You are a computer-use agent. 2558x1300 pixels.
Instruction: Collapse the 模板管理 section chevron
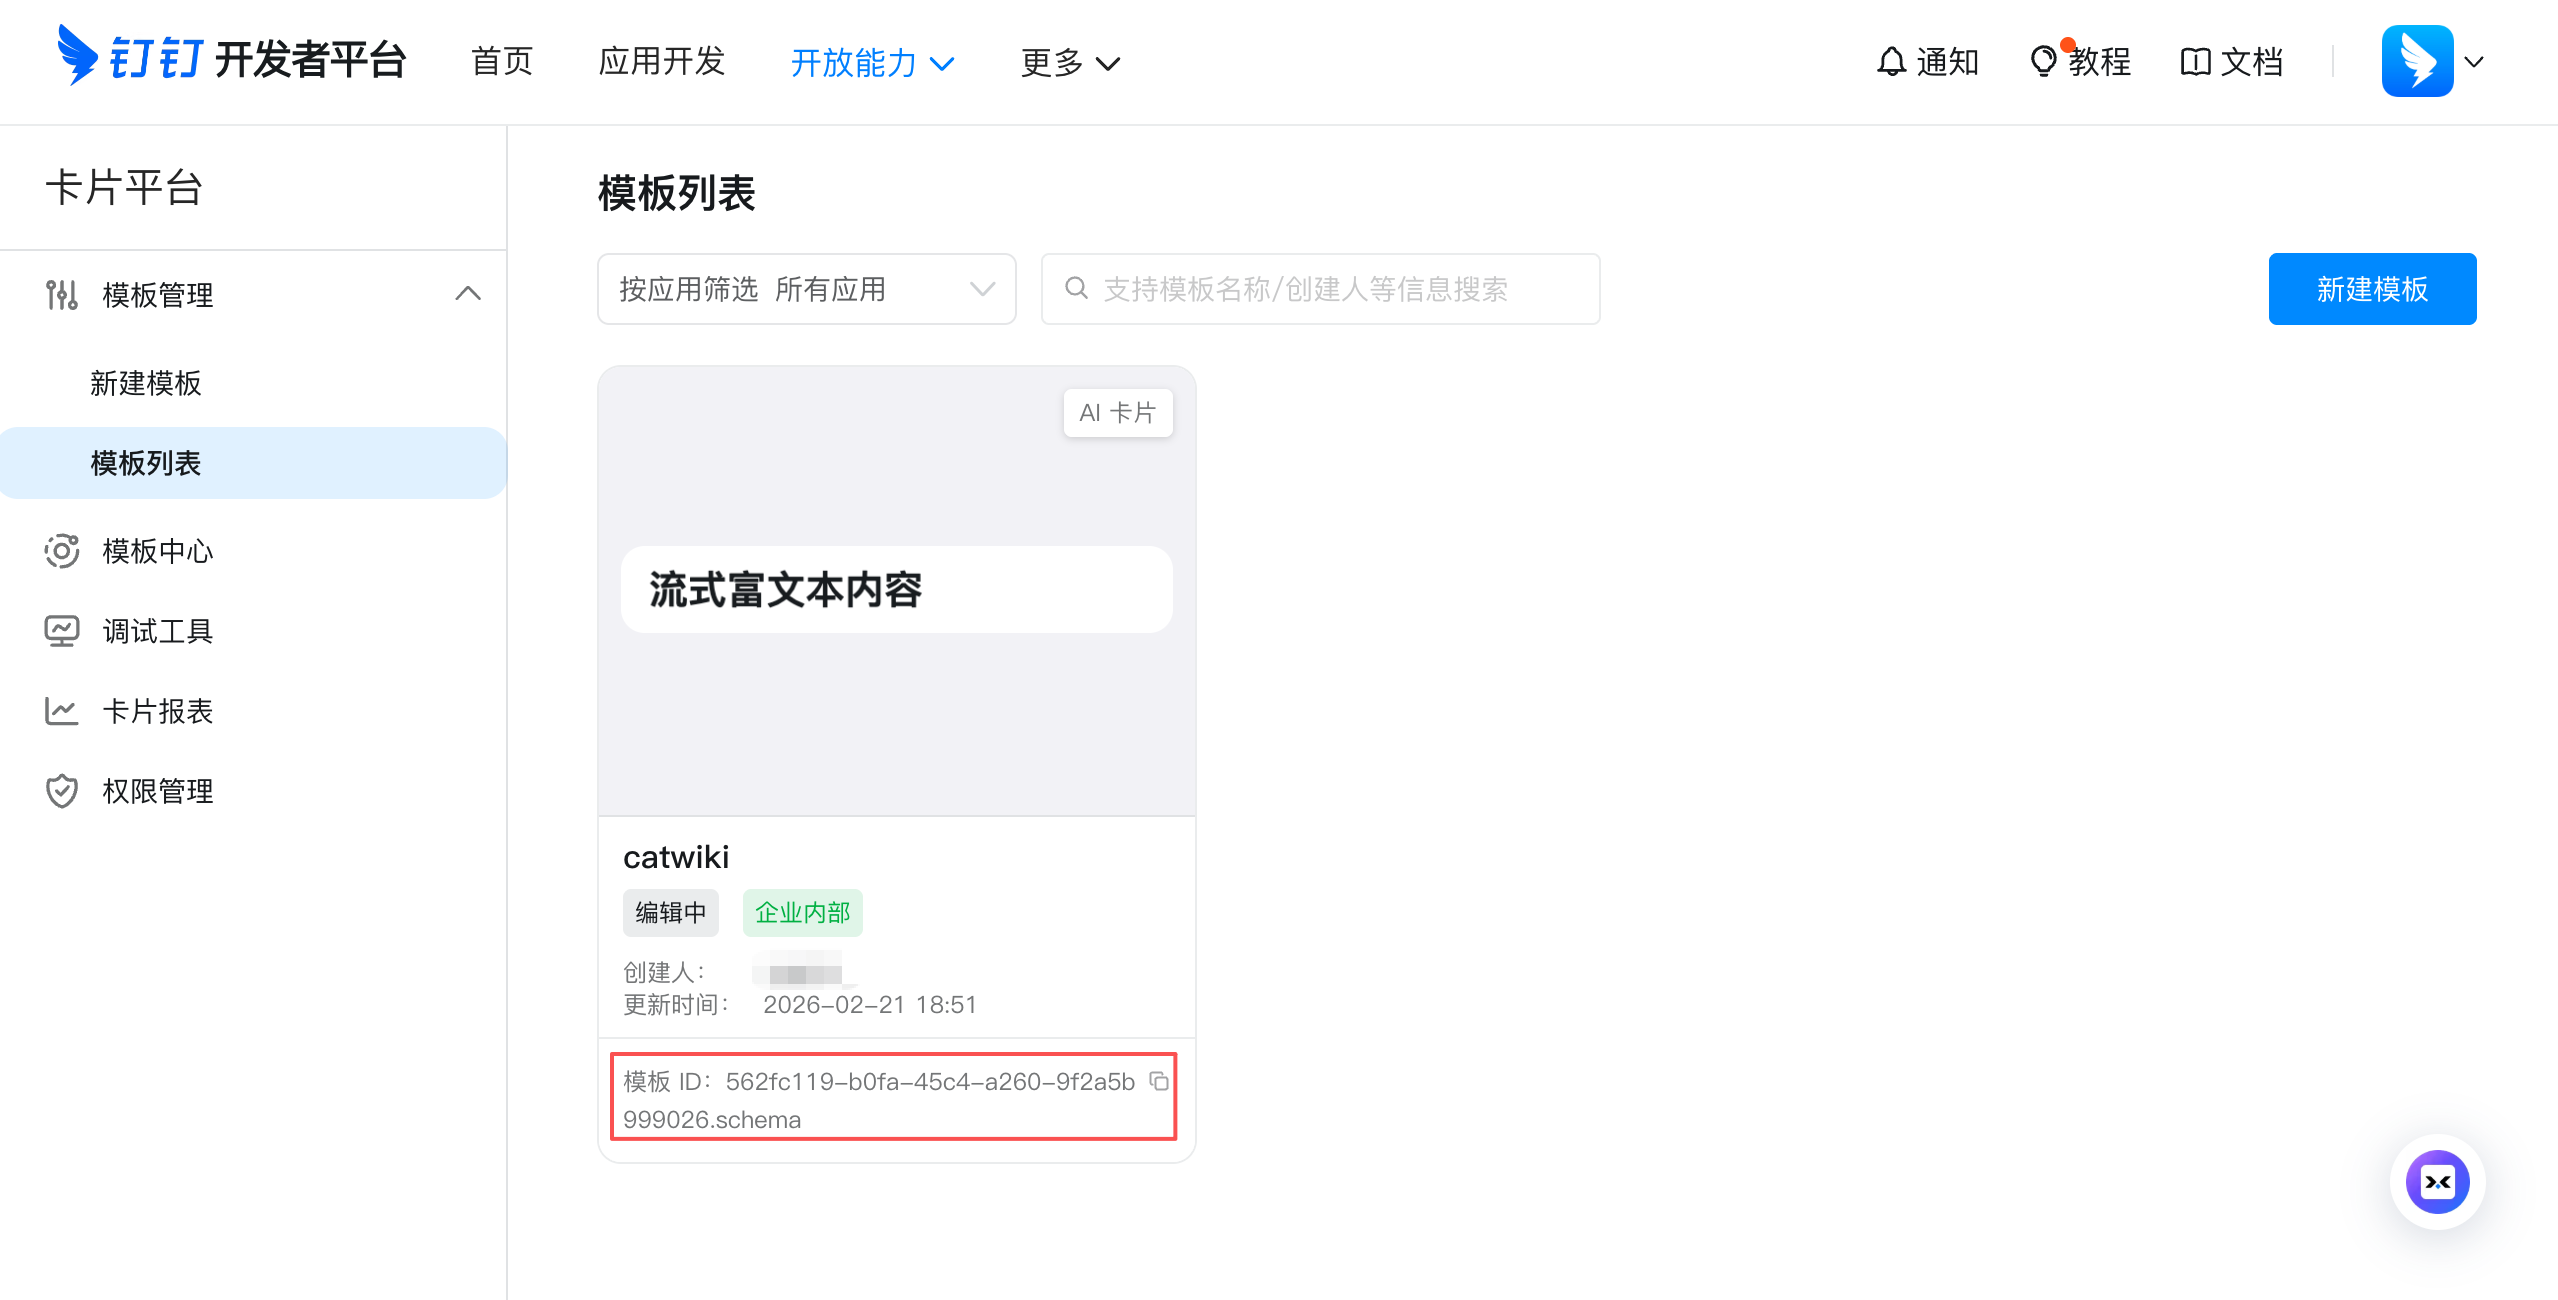point(467,293)
